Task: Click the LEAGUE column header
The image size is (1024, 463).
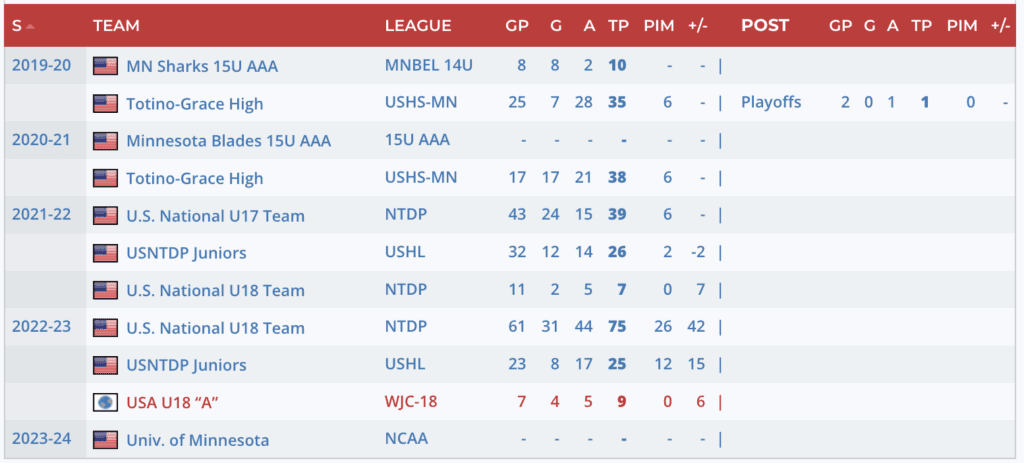Action: pyautogui.click(x=418, y=26)
